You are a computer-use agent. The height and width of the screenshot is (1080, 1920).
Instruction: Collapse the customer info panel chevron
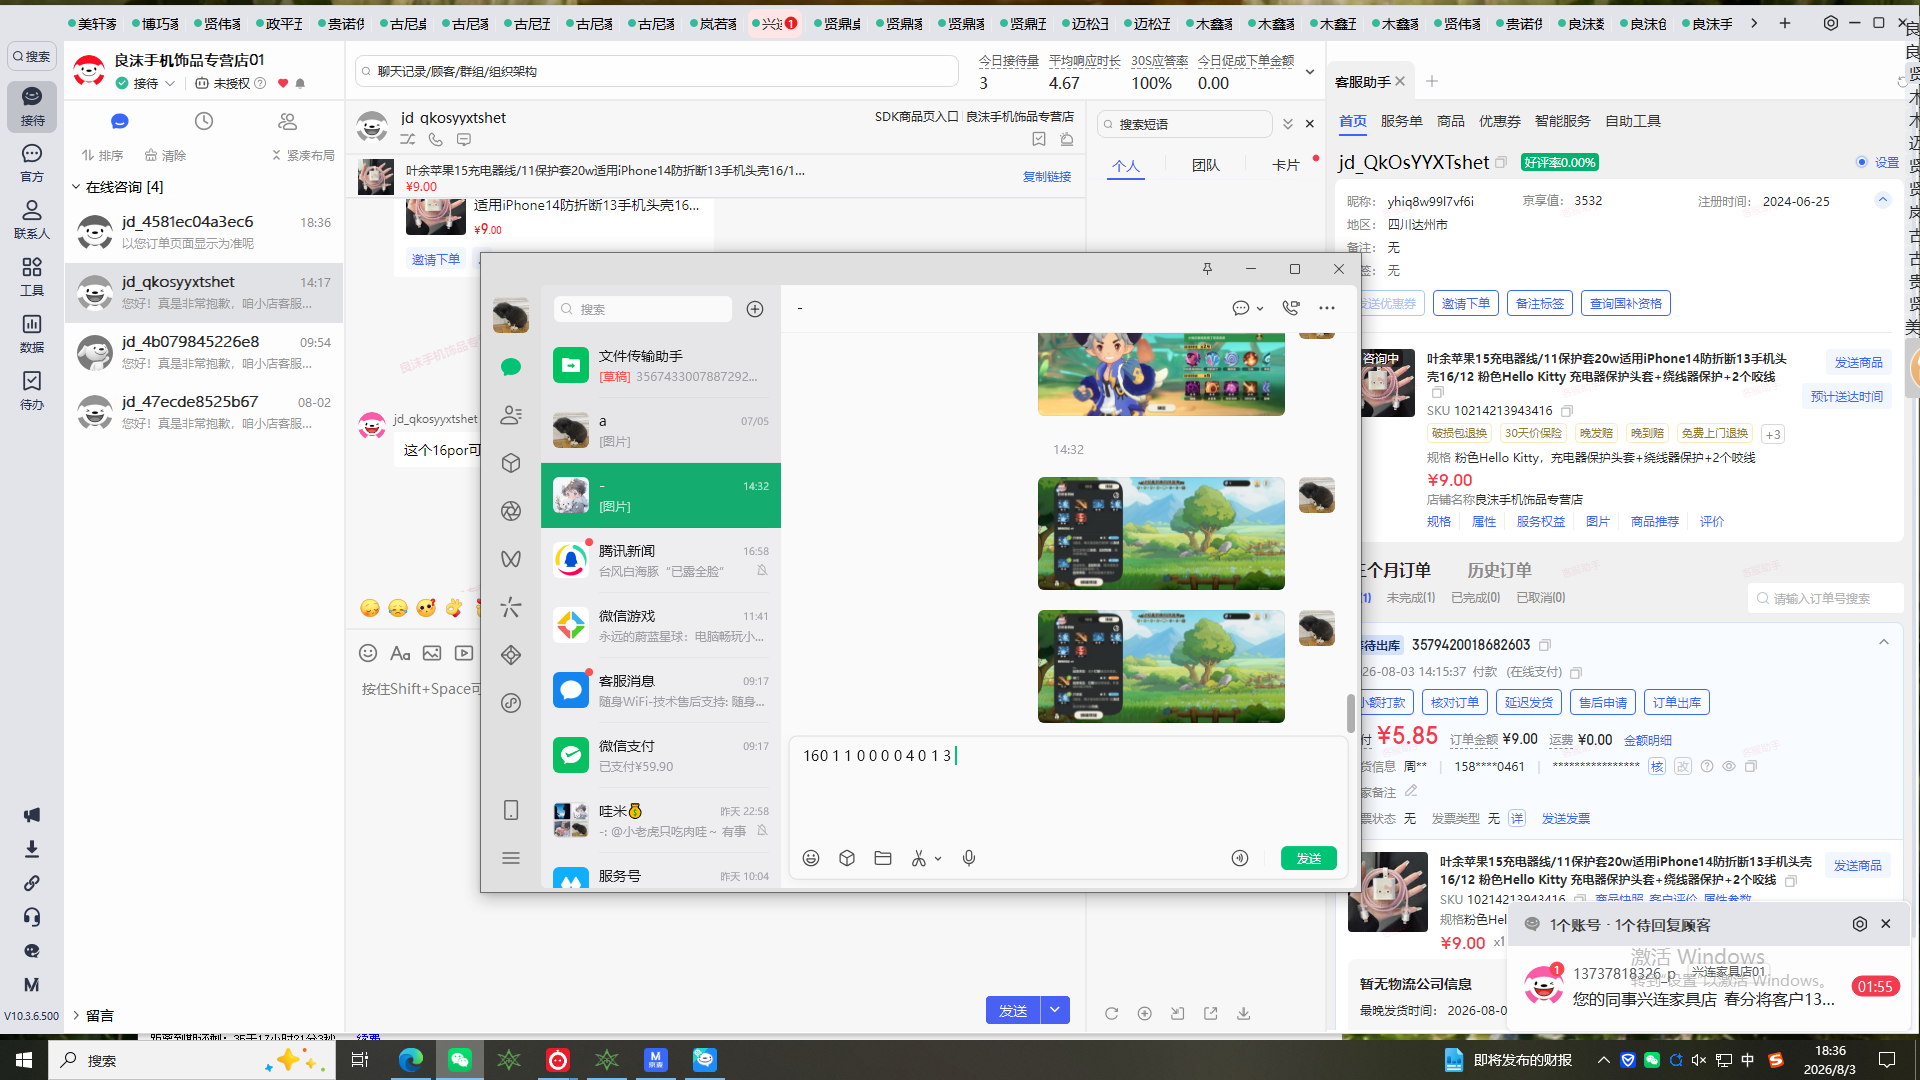(1883, 200)
